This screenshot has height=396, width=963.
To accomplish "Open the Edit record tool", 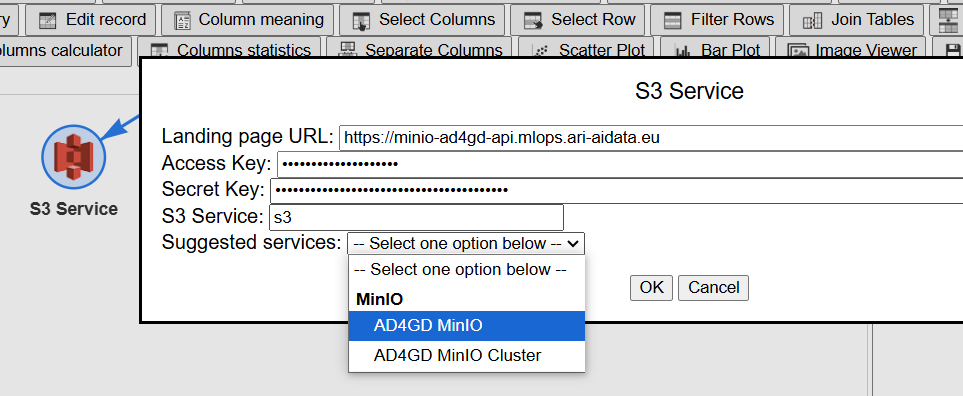I will 92,20.
